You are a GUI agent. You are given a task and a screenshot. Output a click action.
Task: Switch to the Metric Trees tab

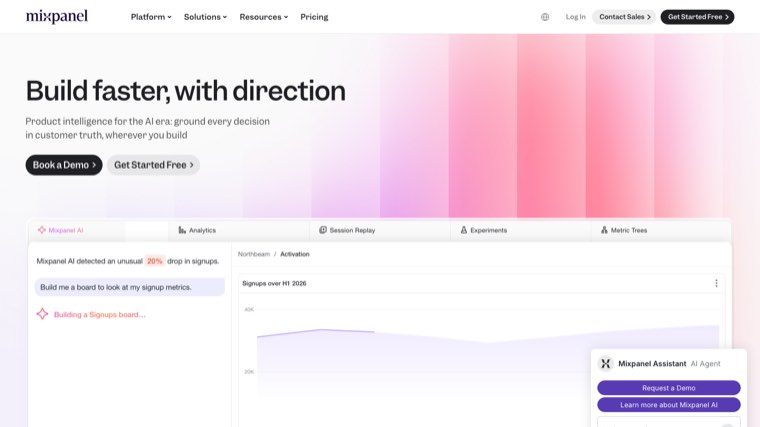[661, 230]
